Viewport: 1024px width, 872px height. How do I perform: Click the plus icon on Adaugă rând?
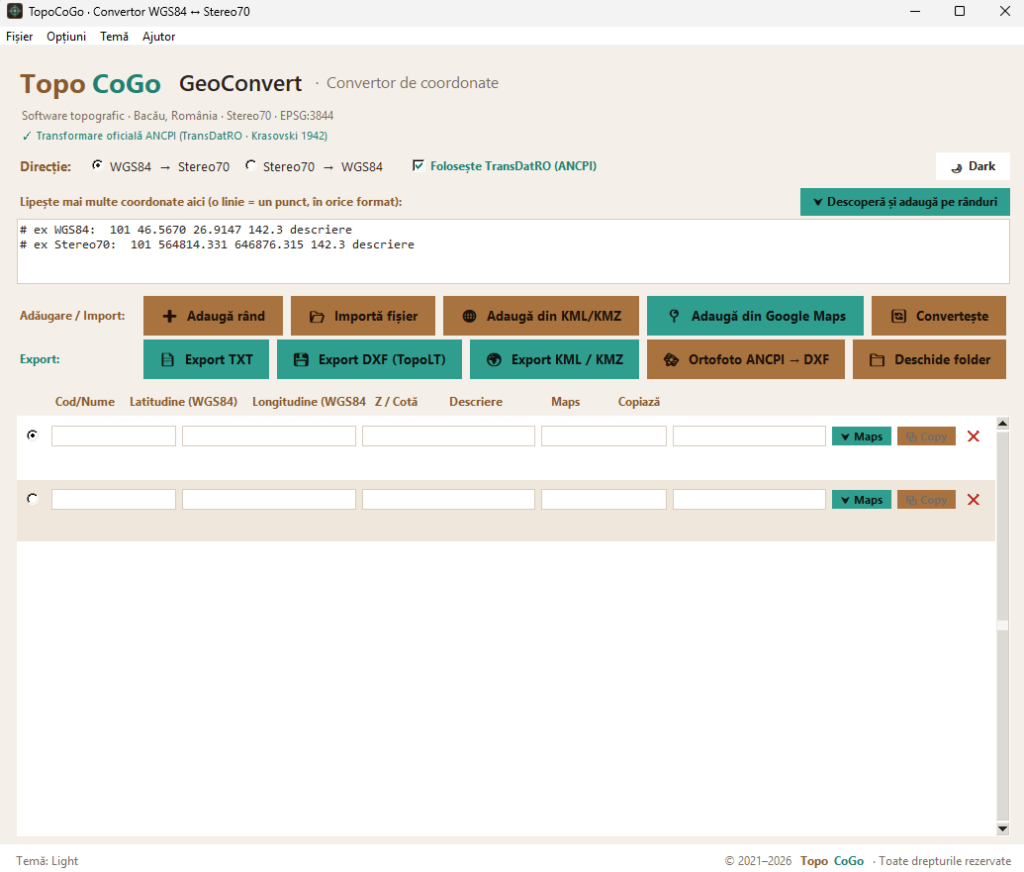pyautogui.click(x=169, y=316)
